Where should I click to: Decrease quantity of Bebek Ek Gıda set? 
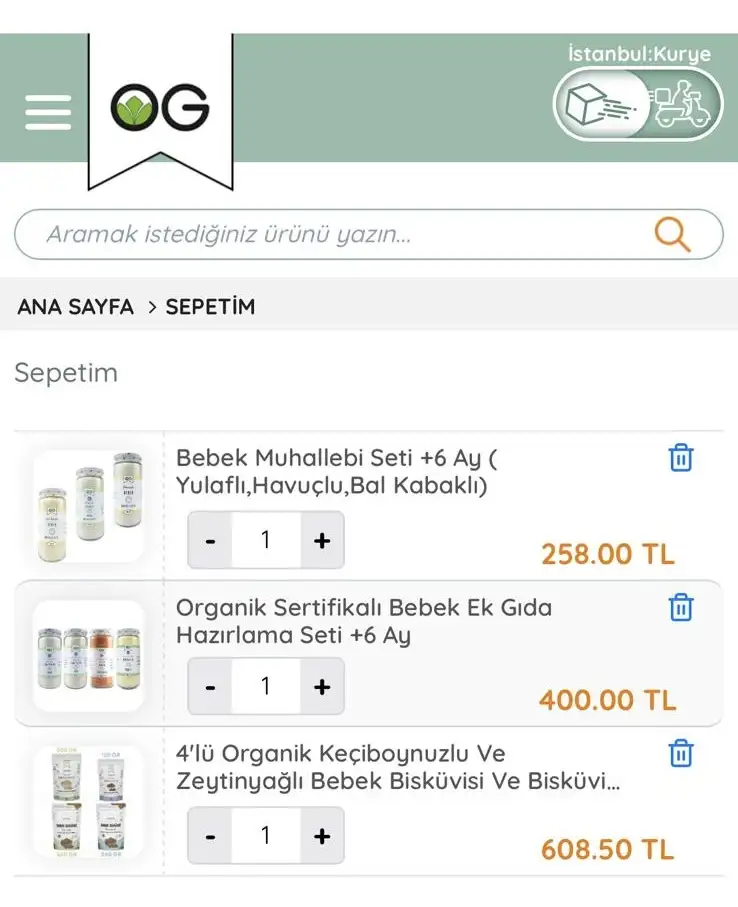coord(210,687)
